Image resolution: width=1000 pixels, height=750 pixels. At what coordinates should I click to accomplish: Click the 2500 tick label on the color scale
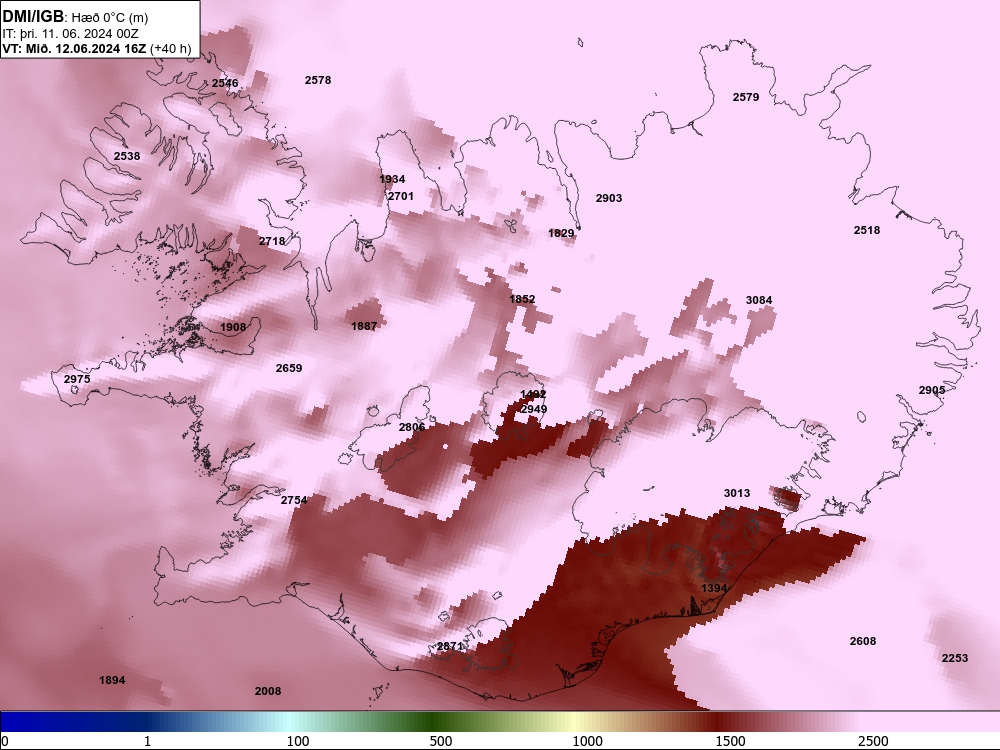point(873,741)
